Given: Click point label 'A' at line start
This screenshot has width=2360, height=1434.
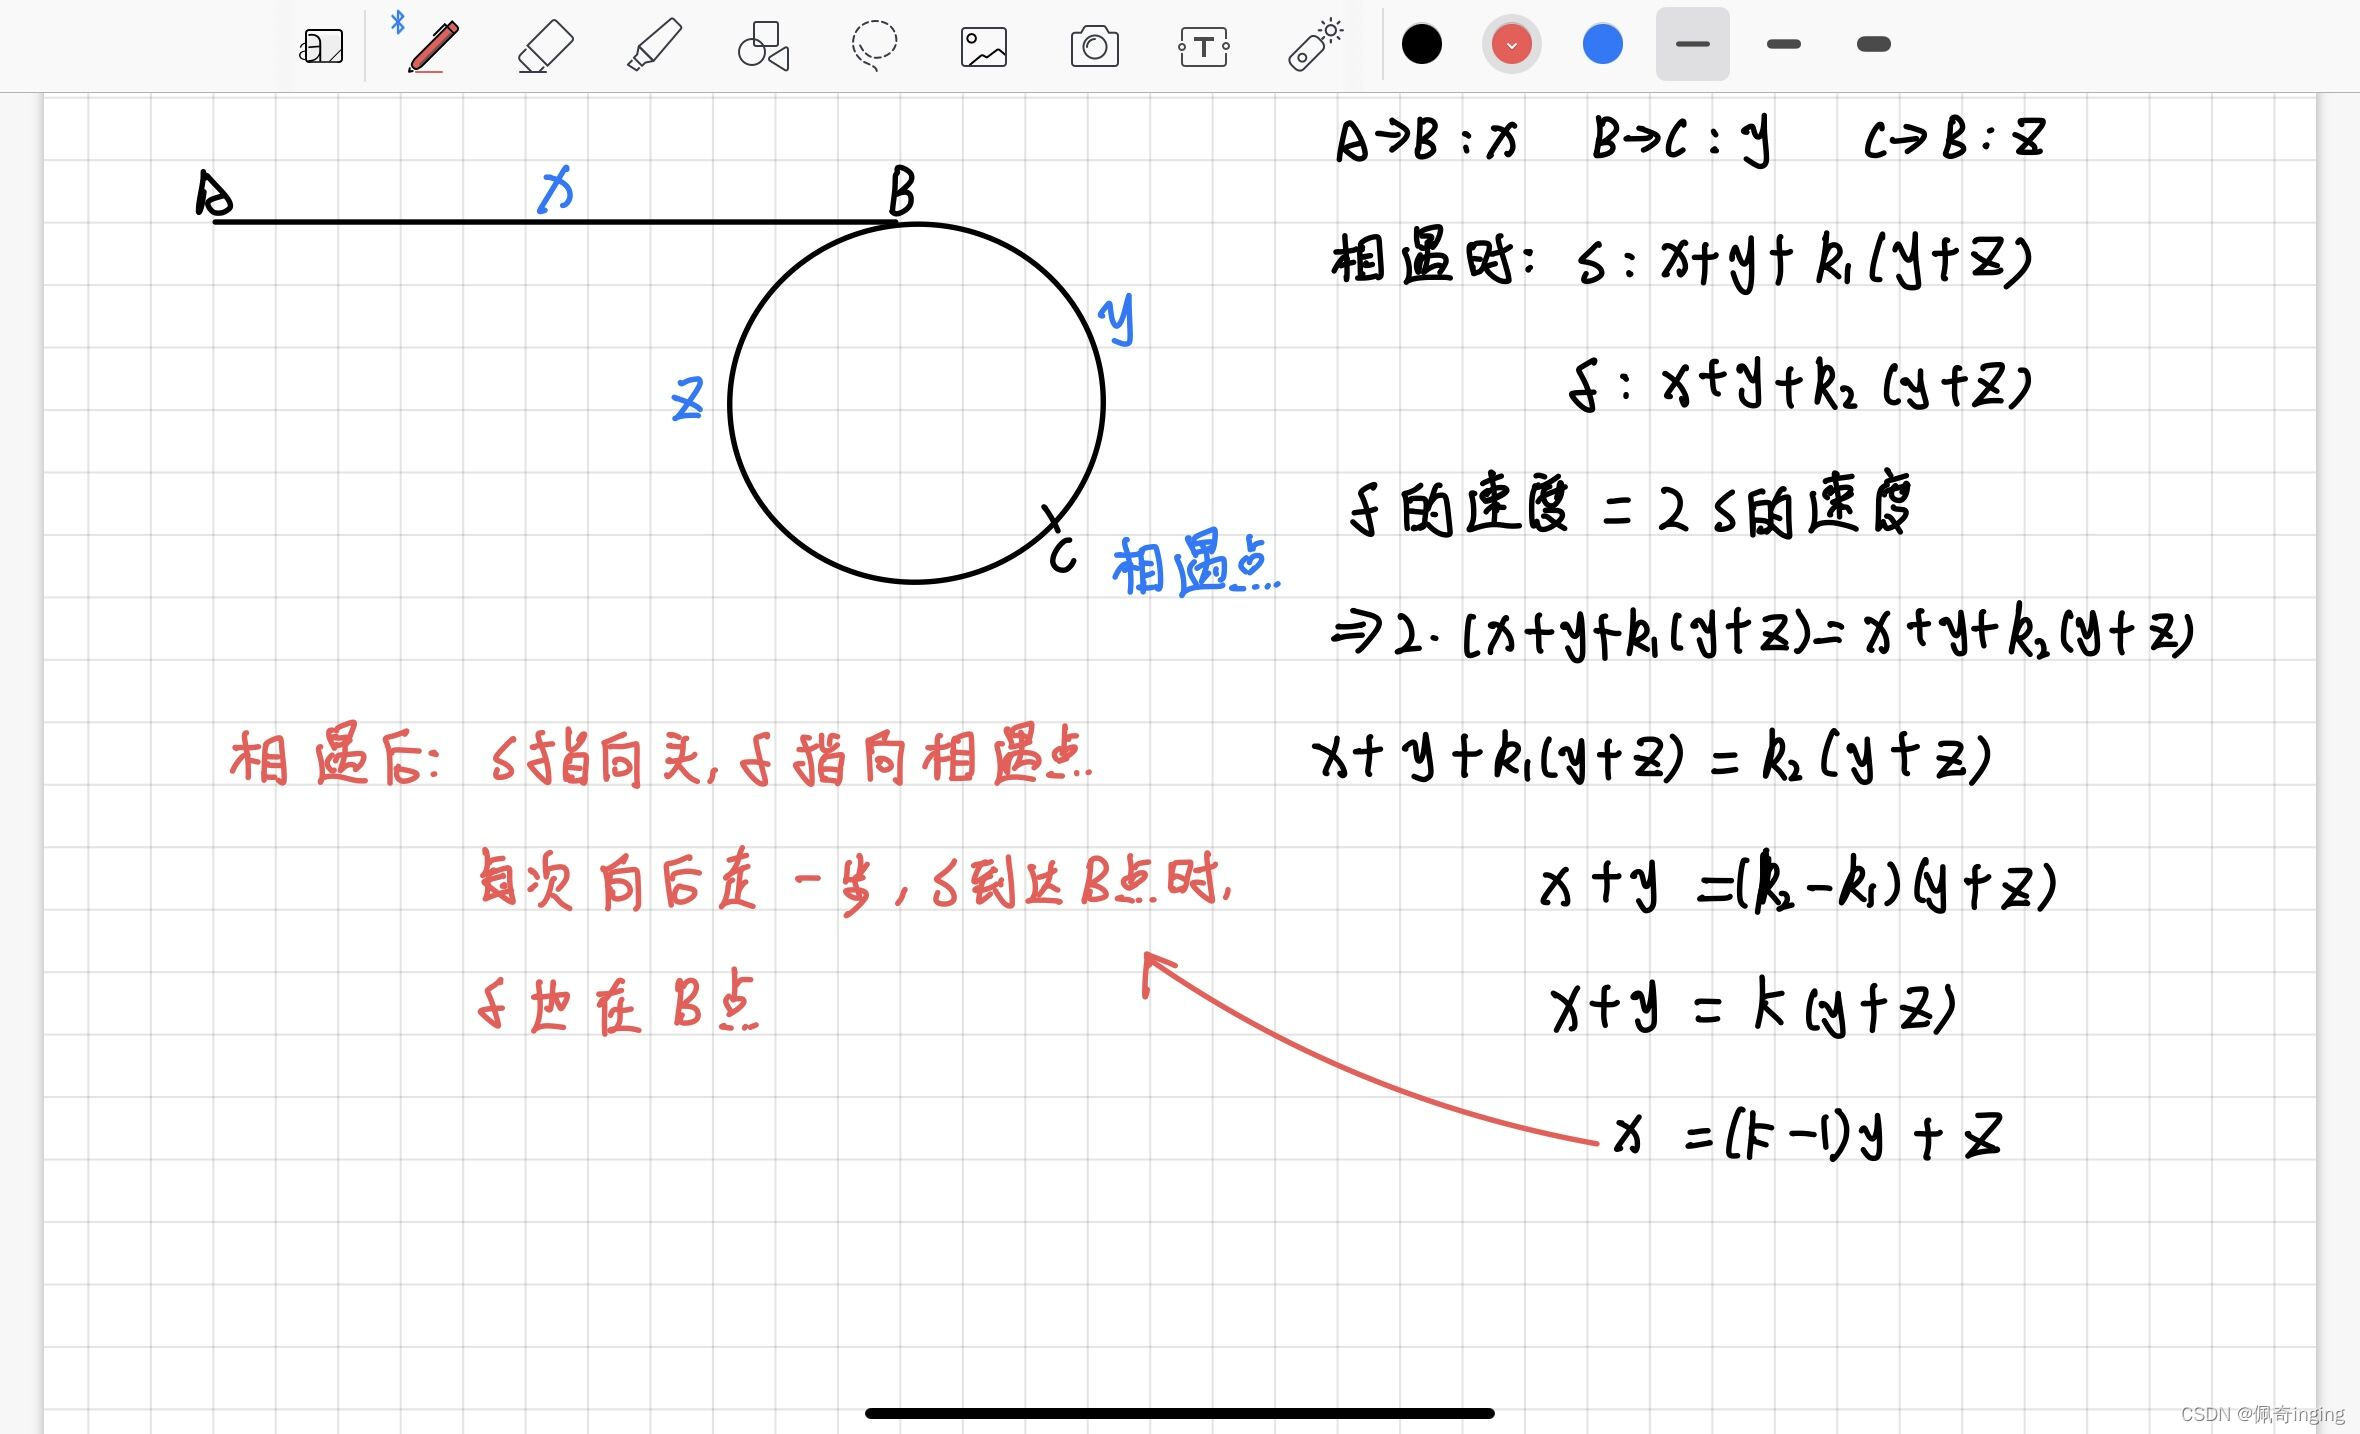Looking at the screenshot, I should [213, 193].
